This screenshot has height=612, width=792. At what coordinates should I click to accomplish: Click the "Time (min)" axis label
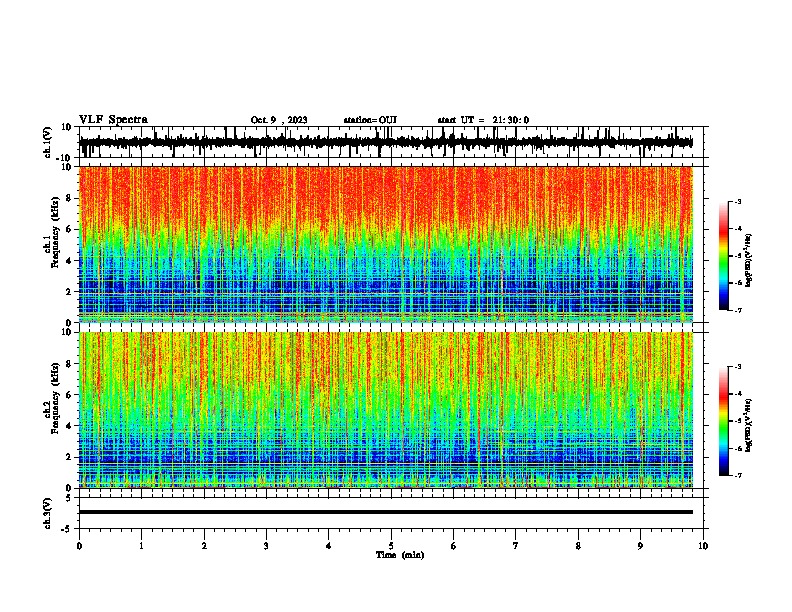click(400, 555)
